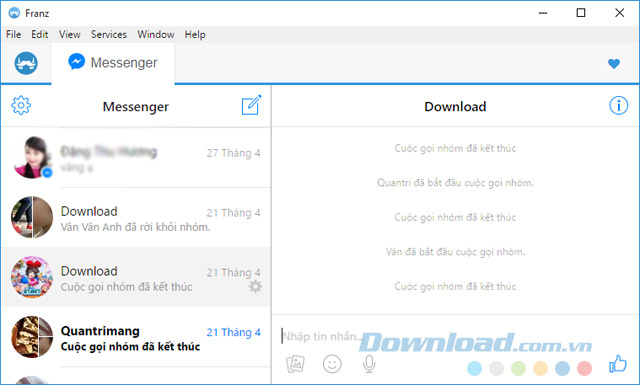640x385 pixels.
Task: Click 'Vân đã bắt đầu cuộc gọi nhóm.' message
Action: [x=455, y=251]
